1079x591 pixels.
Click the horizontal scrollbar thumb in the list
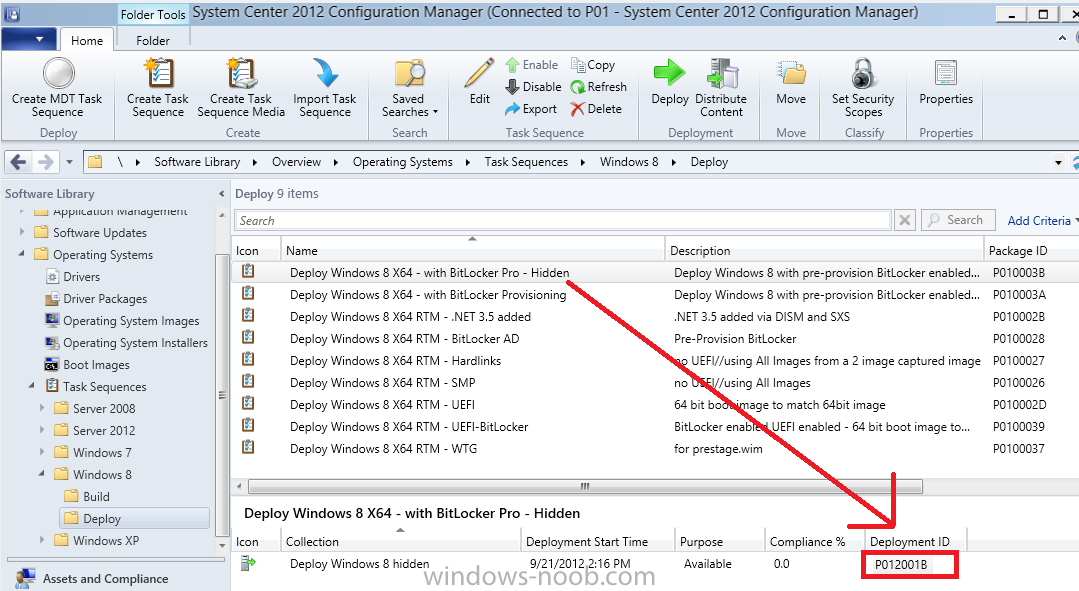click(585, 486)
